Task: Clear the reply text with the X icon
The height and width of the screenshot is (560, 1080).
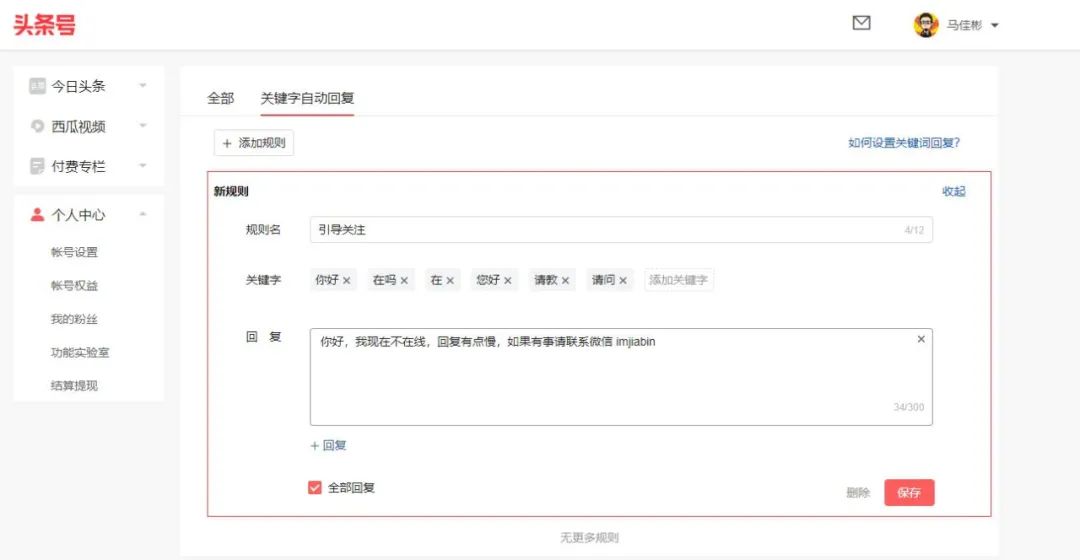Action: click(921, 340)
